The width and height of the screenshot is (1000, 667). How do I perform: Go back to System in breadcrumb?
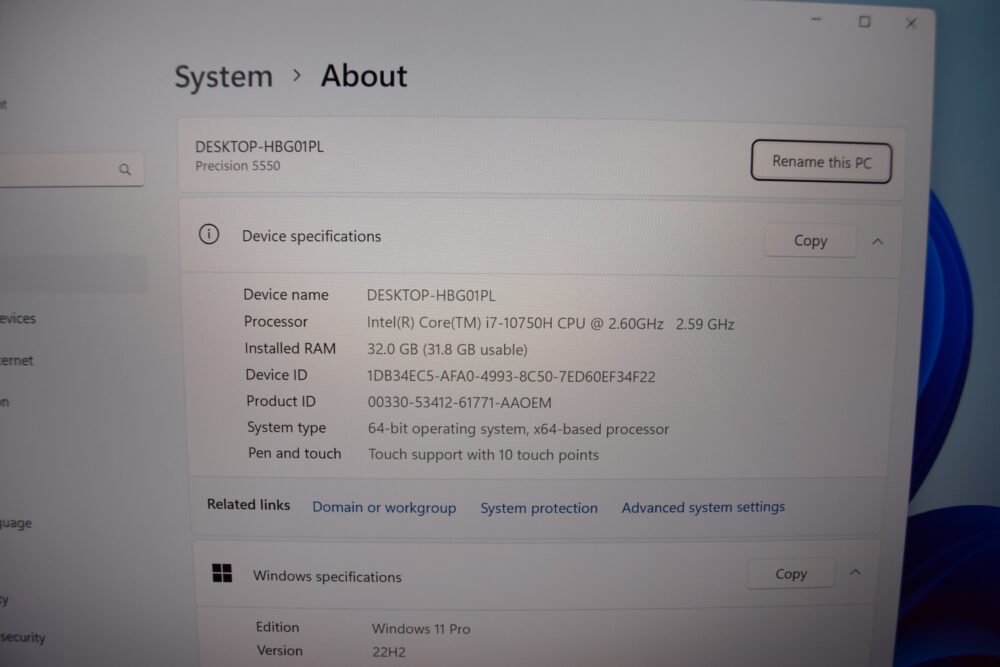click(223, 77)
